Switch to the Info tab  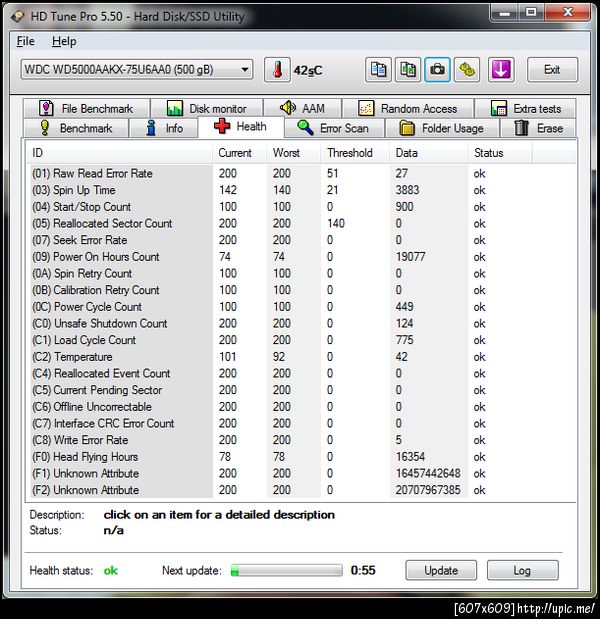tap(164, 128)
